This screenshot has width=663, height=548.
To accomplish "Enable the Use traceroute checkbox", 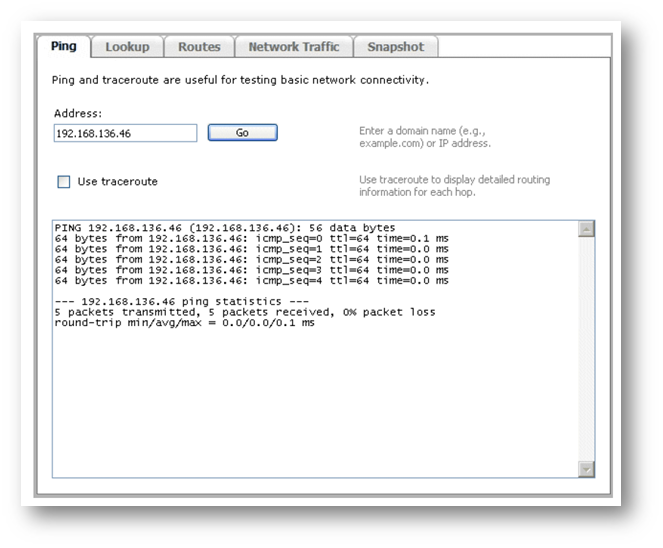I will (64, 182).
